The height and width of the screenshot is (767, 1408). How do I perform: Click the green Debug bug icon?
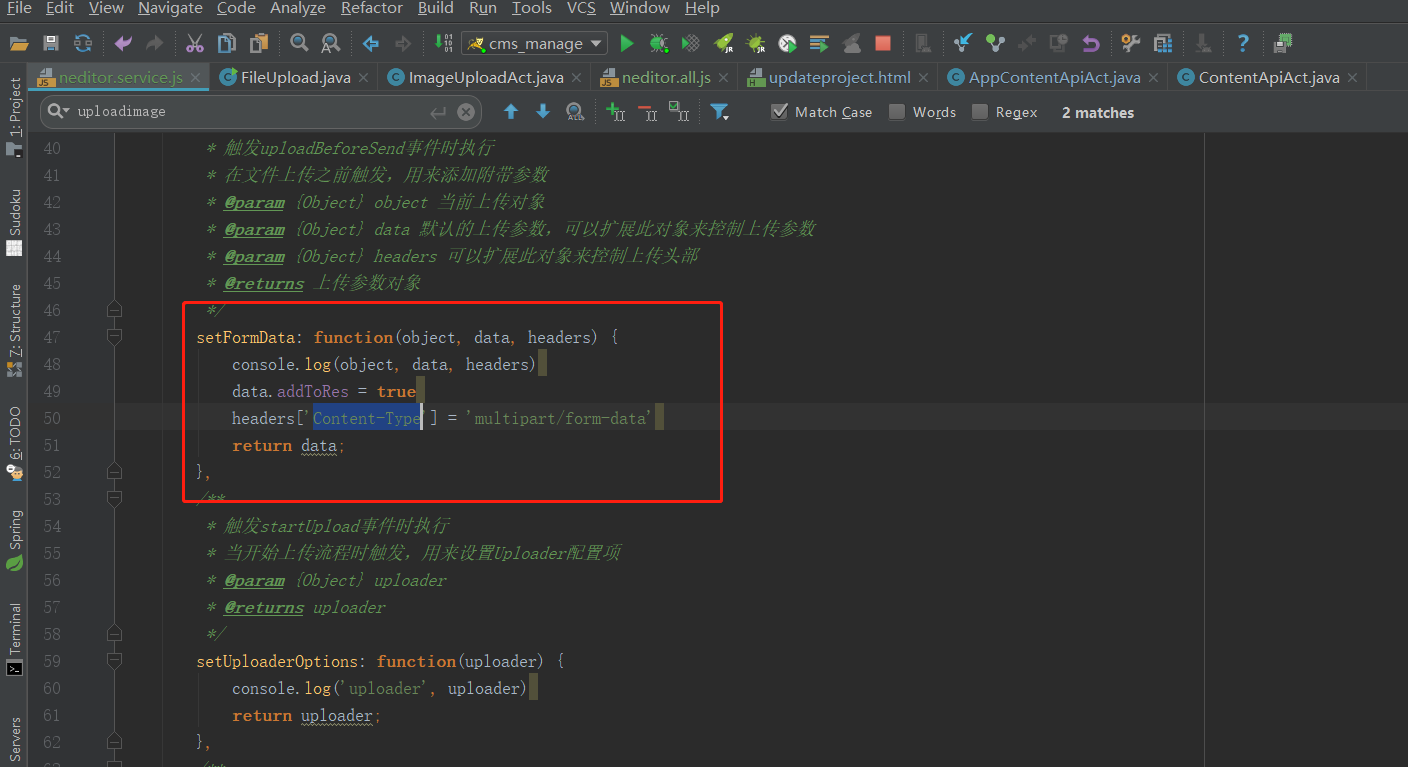point(658,43)
